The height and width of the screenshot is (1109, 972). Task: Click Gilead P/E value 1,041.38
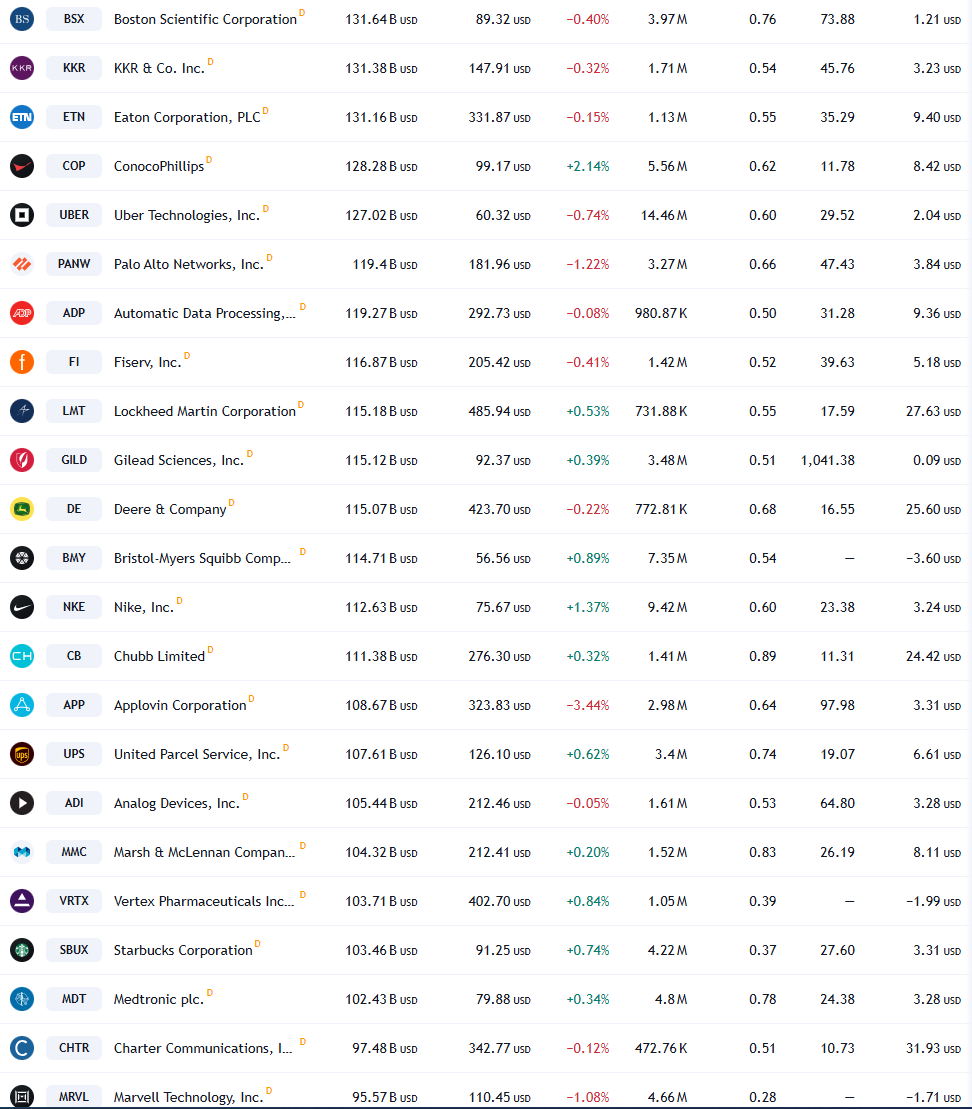pyautogui.click(x=828, y=460)
